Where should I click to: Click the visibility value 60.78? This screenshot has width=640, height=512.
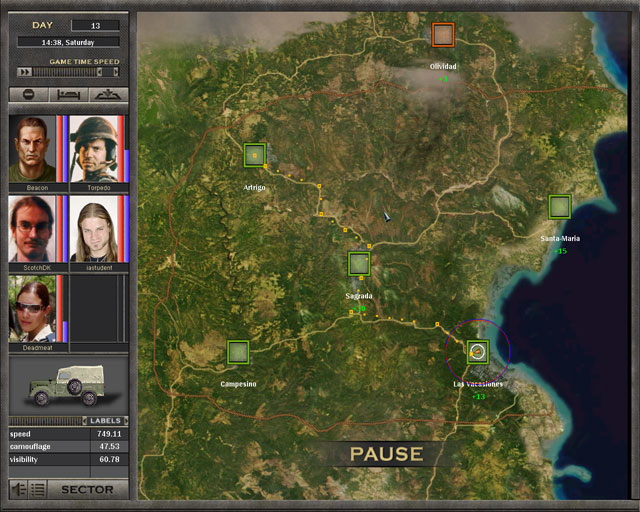pos(109,459)
